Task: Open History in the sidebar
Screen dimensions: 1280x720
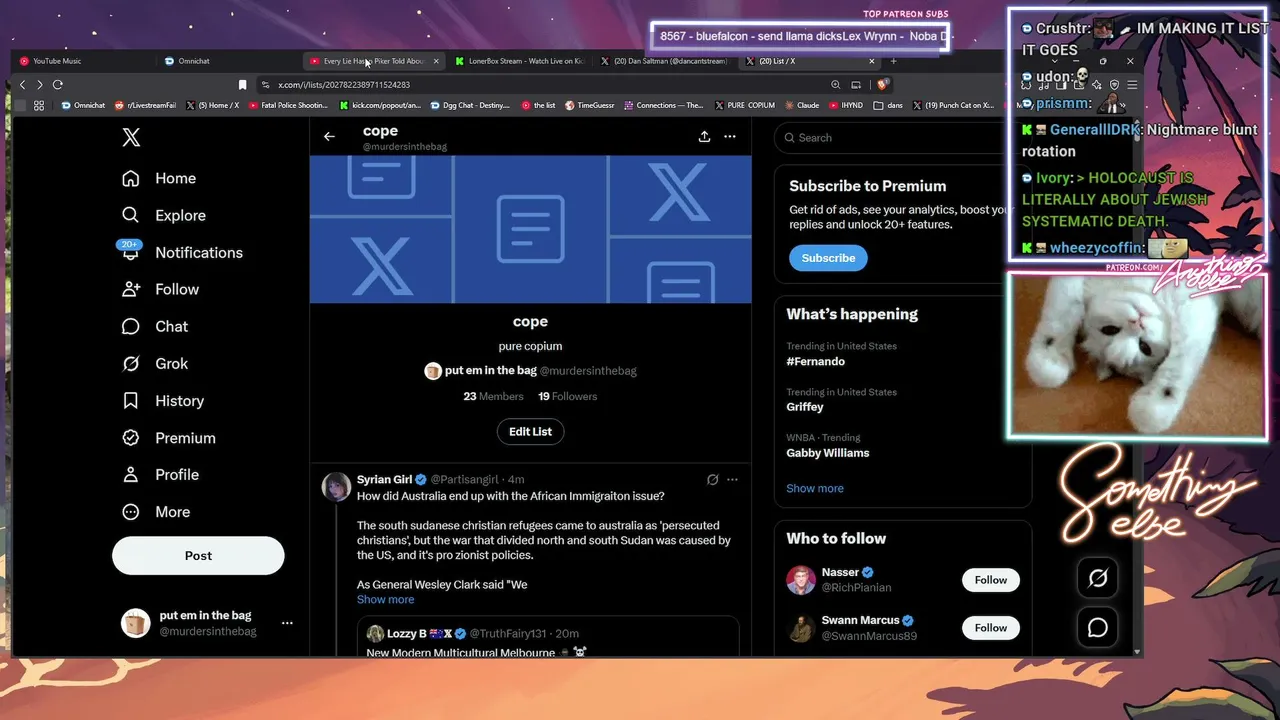Action: [163, 400]
